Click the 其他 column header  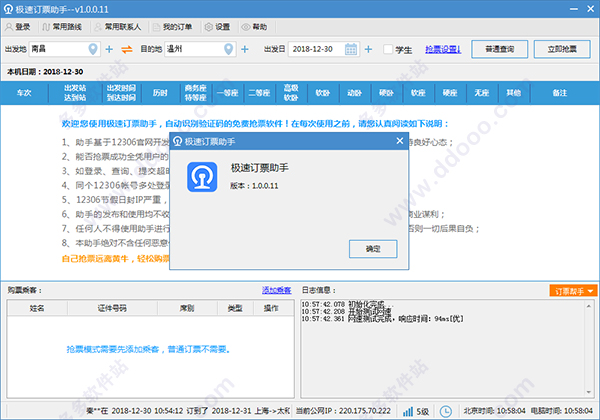[513, 93]
